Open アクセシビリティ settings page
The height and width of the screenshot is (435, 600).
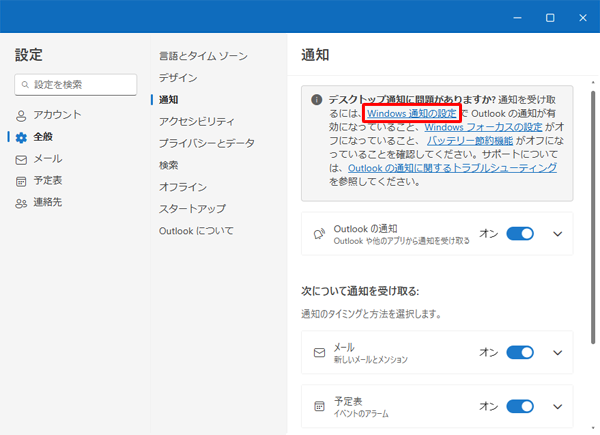click(x=197, y=122)
